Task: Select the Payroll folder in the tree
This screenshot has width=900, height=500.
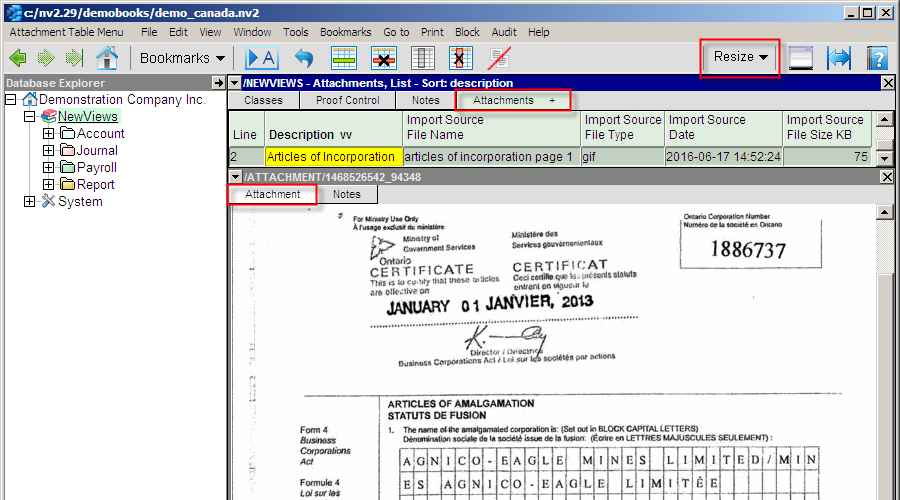Action: (96, 168)
